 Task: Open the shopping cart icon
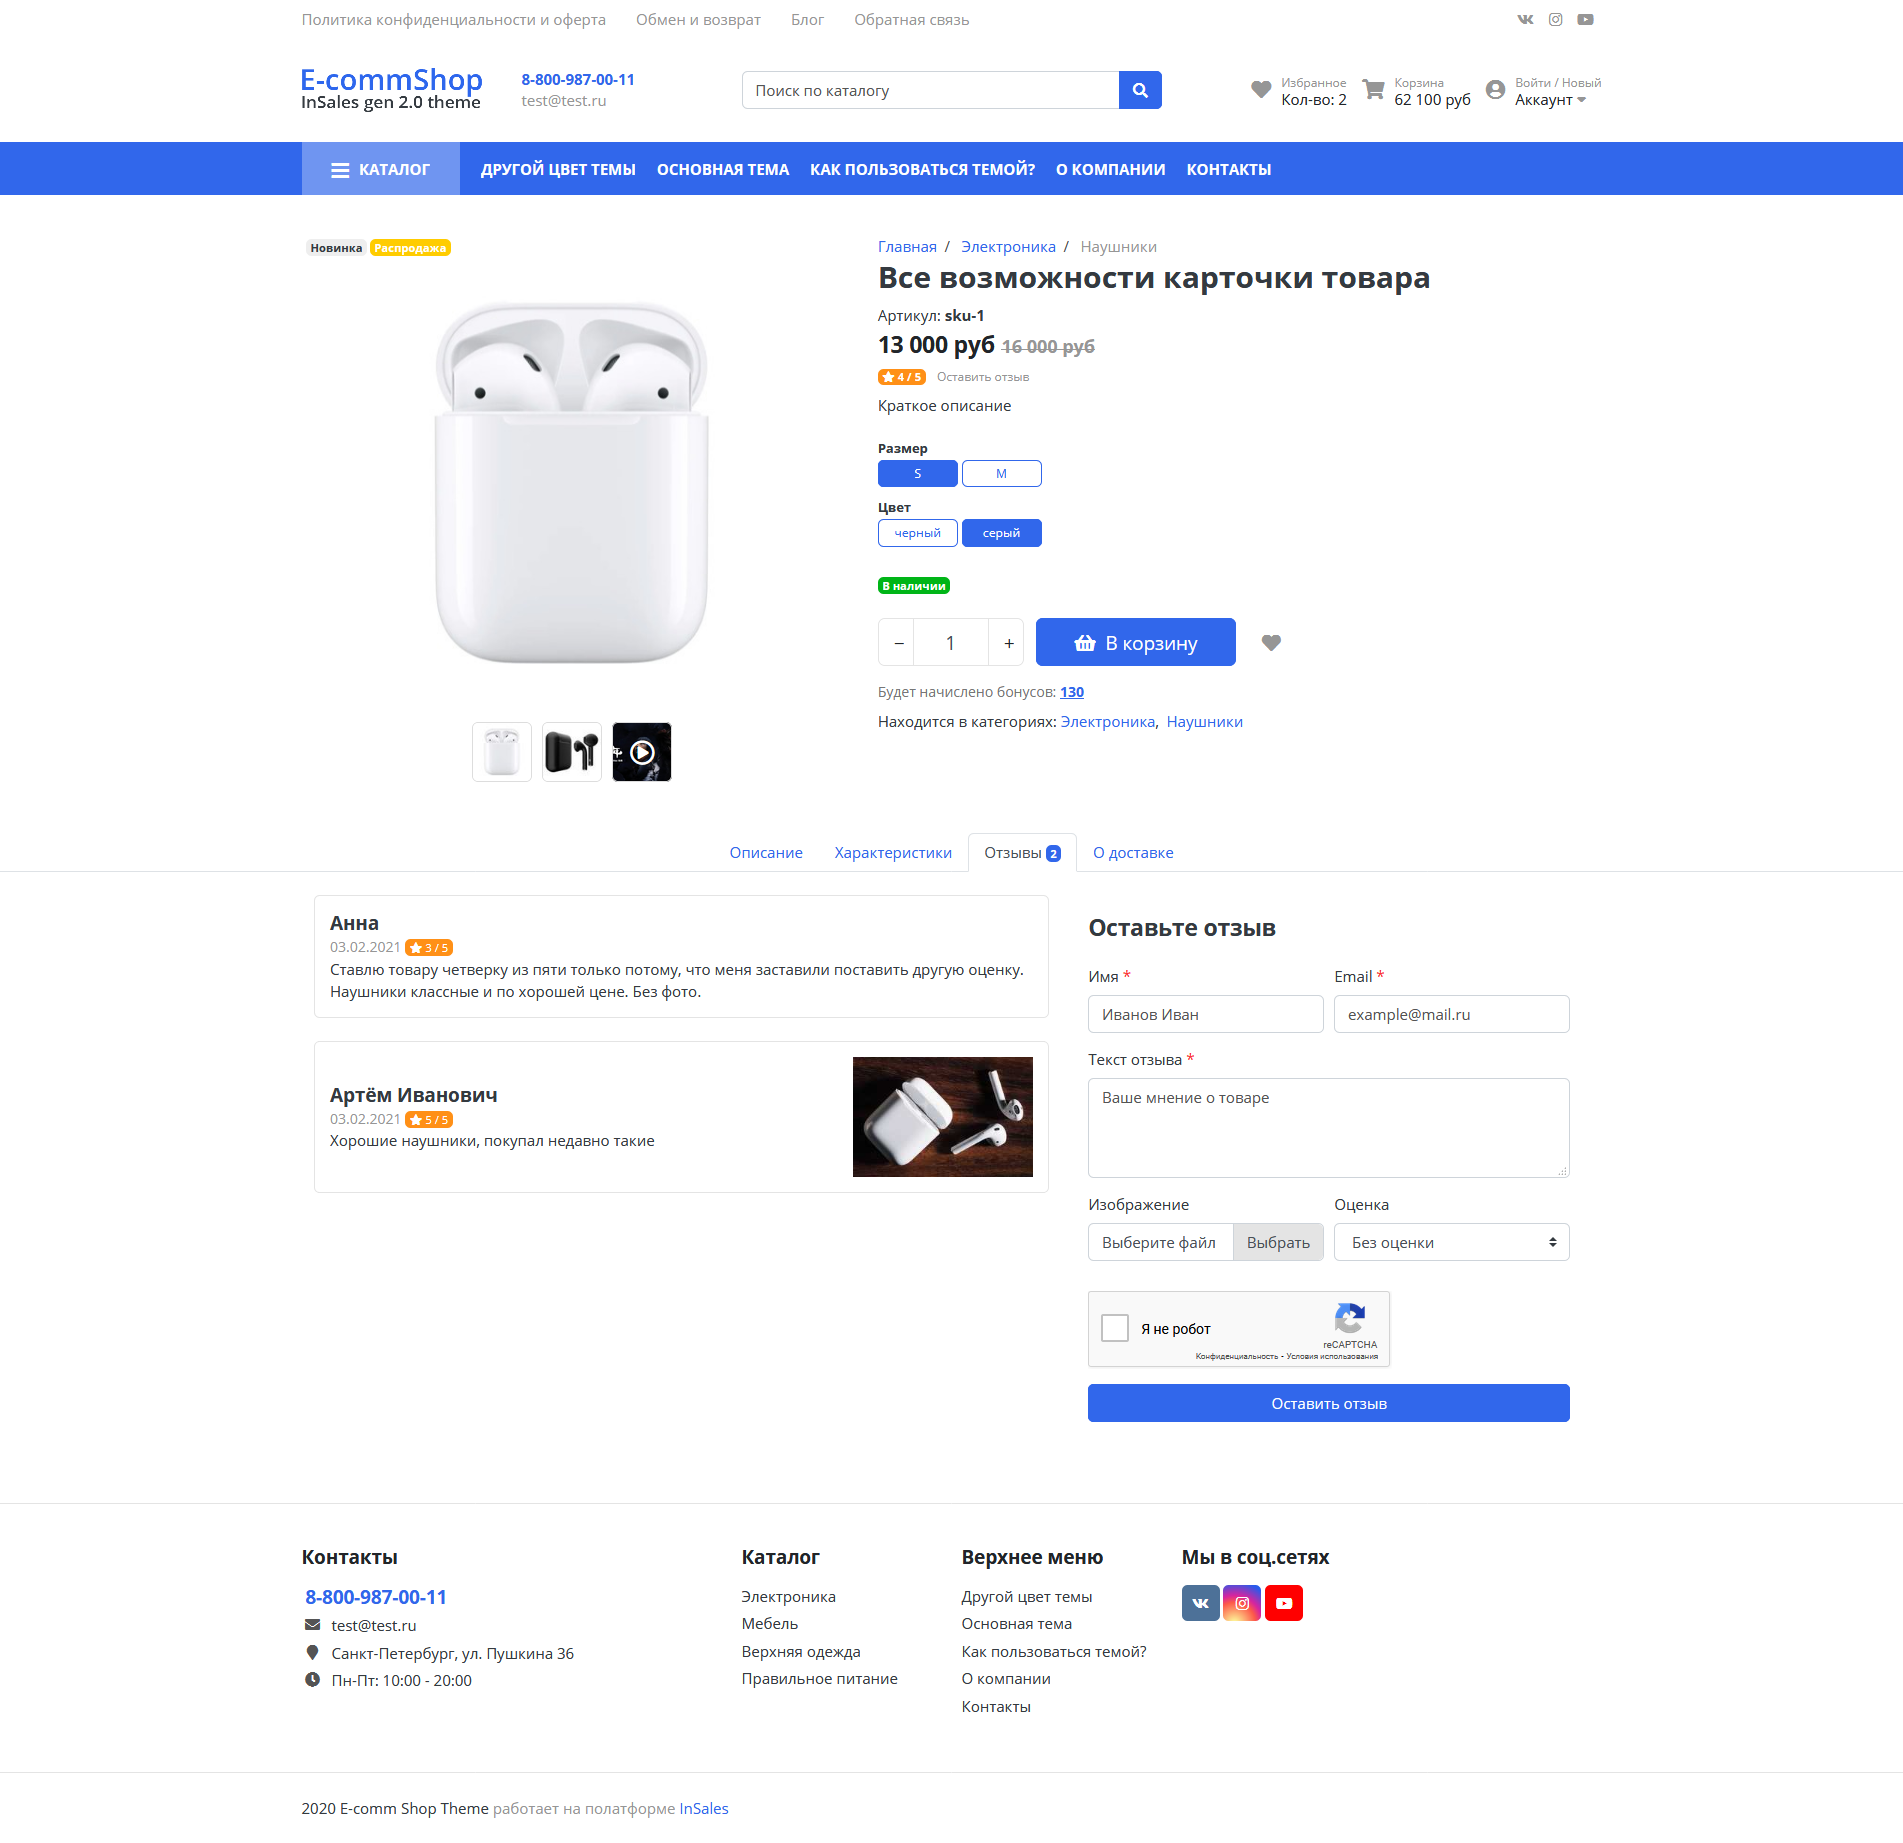pos(1374,90)
